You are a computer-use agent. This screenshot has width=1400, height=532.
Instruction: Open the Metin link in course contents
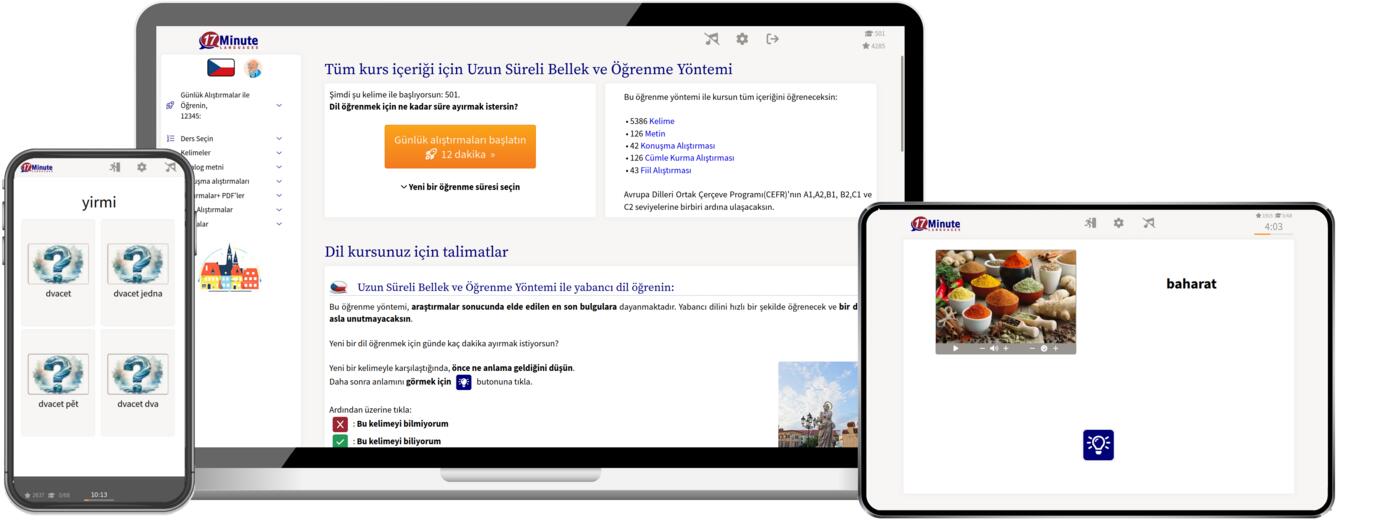655,133
